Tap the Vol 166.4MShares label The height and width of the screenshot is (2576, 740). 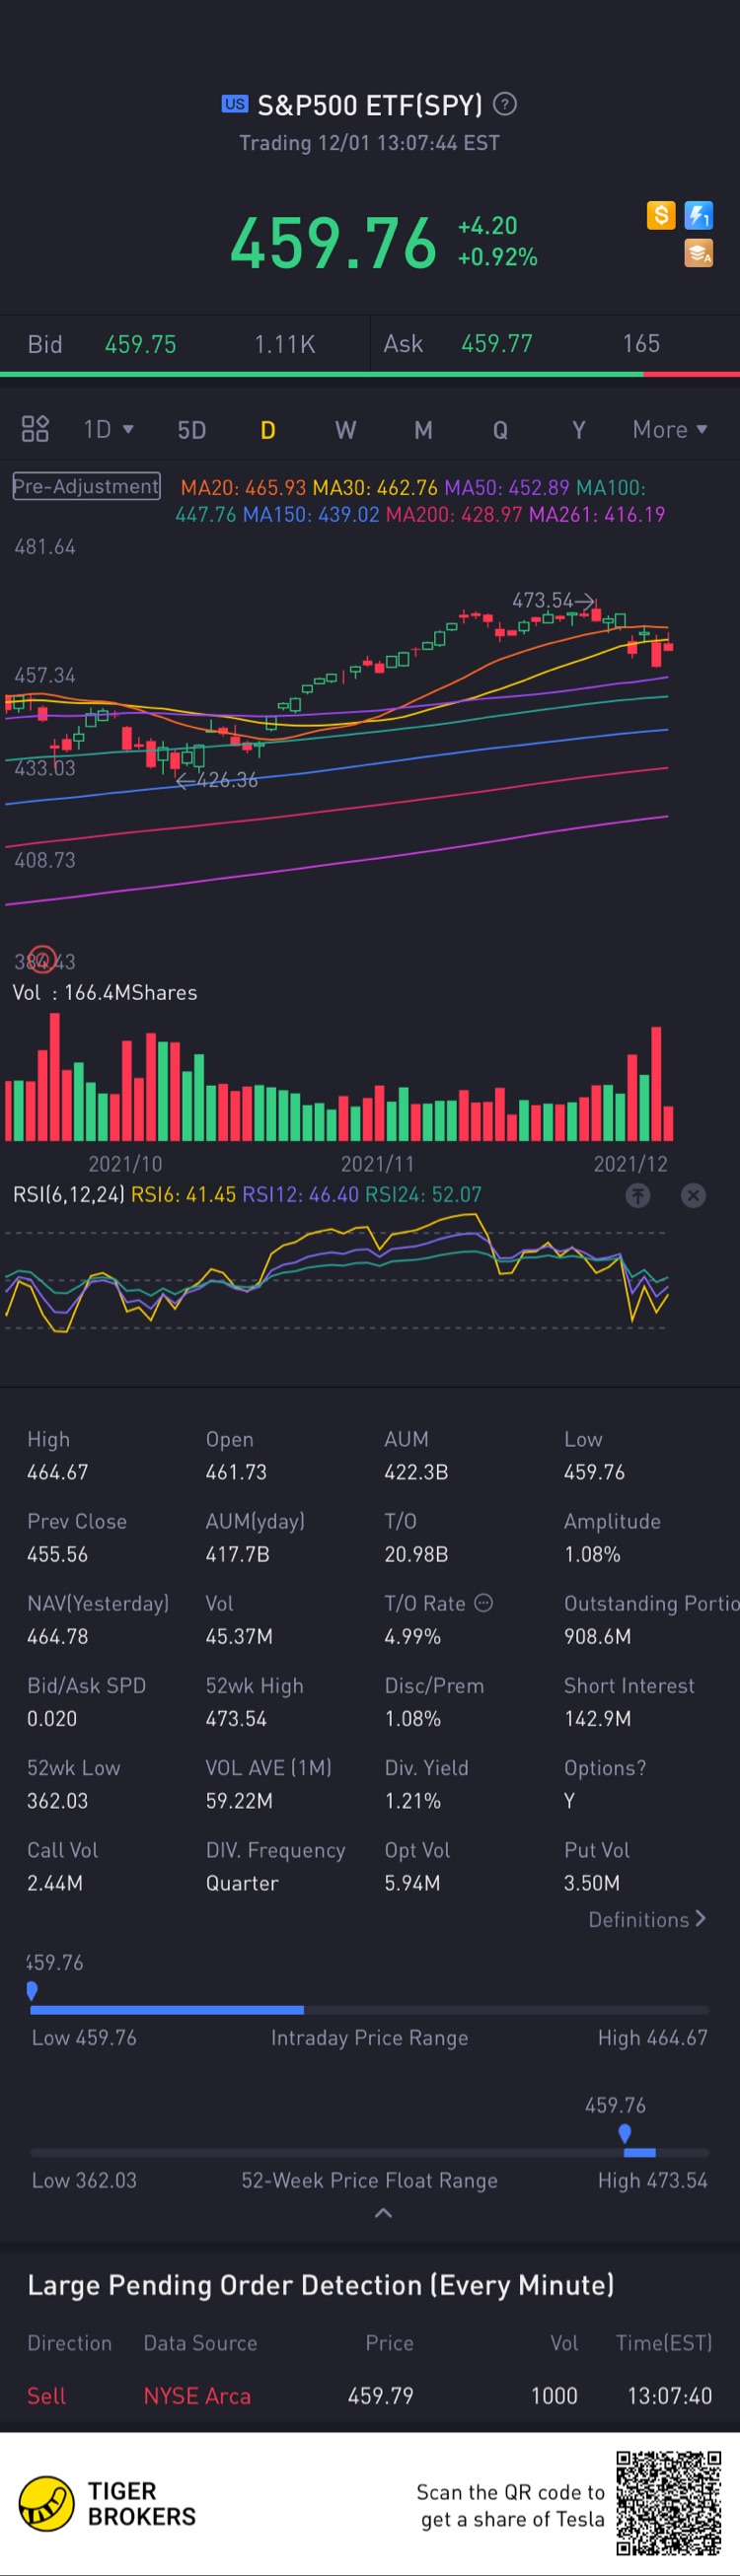click(x=105, y=992)
